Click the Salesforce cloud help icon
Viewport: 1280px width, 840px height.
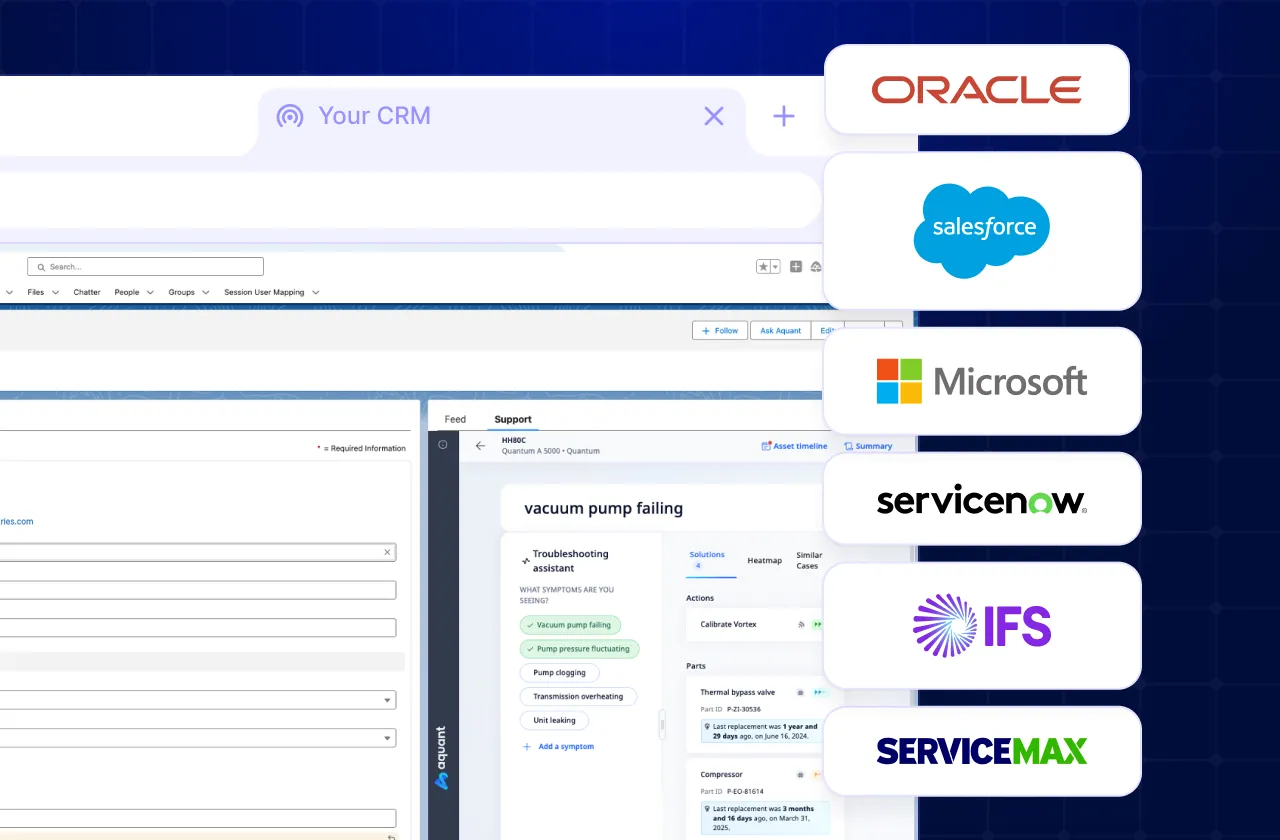click(816, 267)
